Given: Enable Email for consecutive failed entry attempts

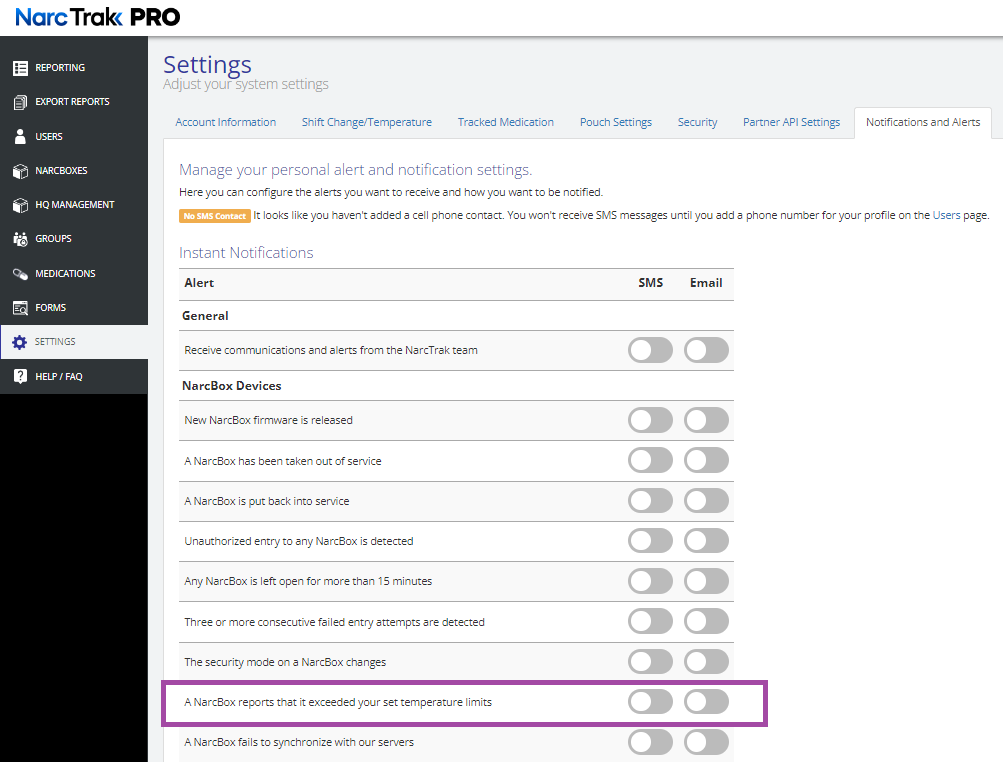Looking at the screenshot, I should [x=706, y=622].
